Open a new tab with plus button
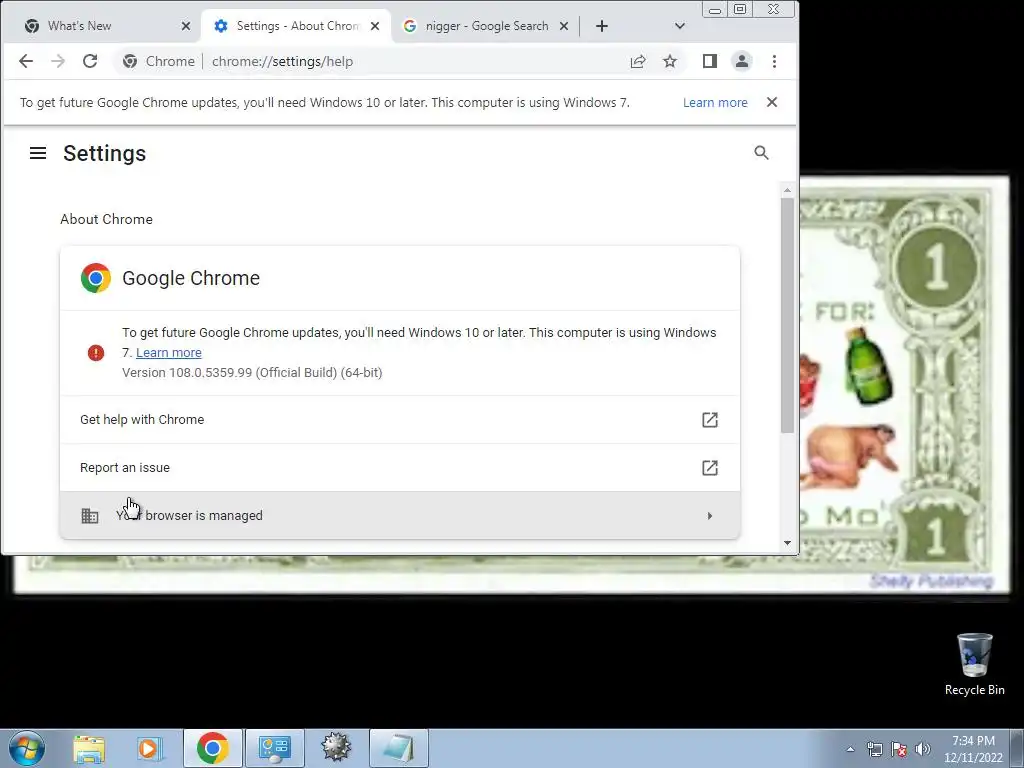 click(602, 26)
